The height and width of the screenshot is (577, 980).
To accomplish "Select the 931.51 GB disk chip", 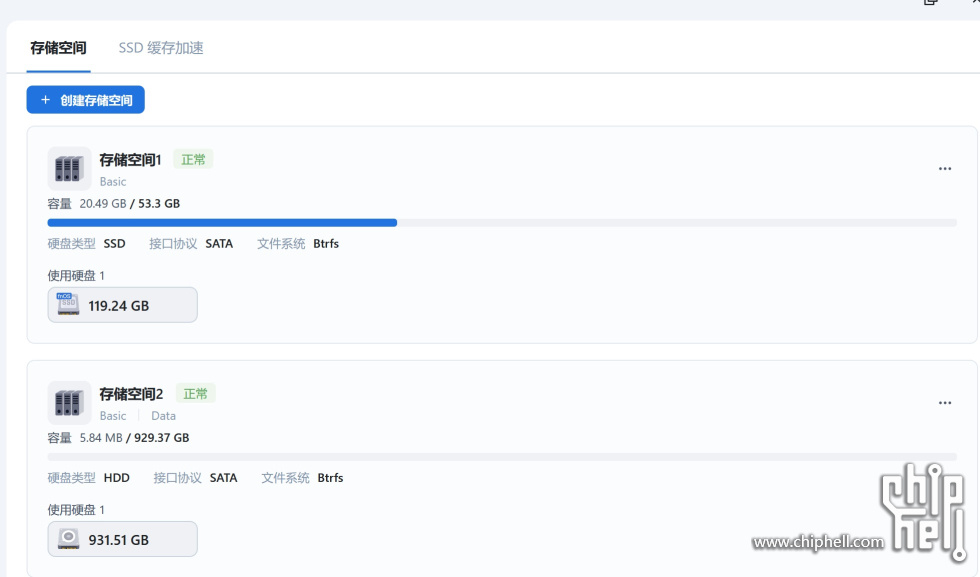I will point(122,539).
